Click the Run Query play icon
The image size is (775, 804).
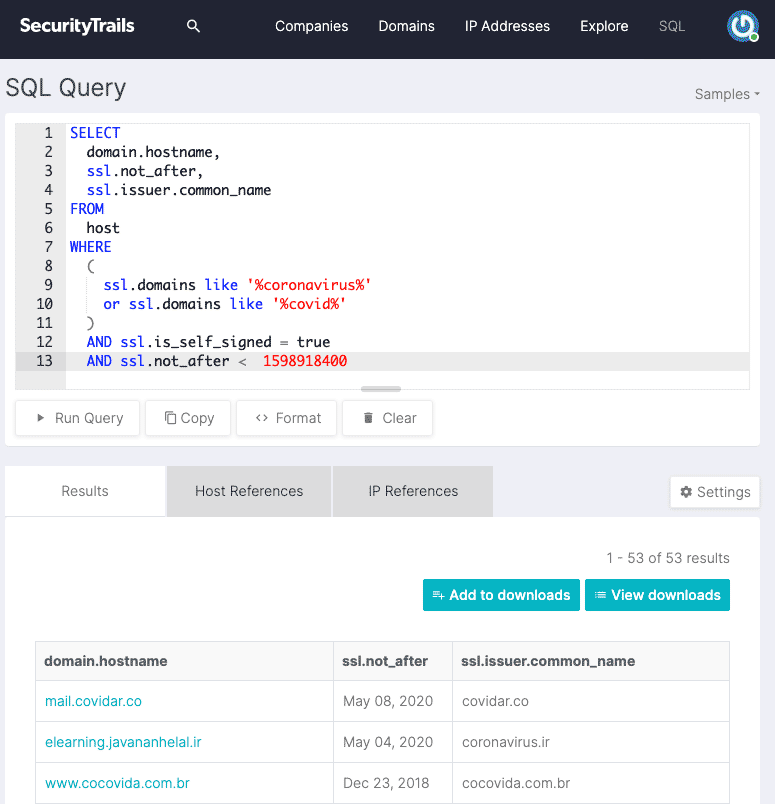point(41,418)
